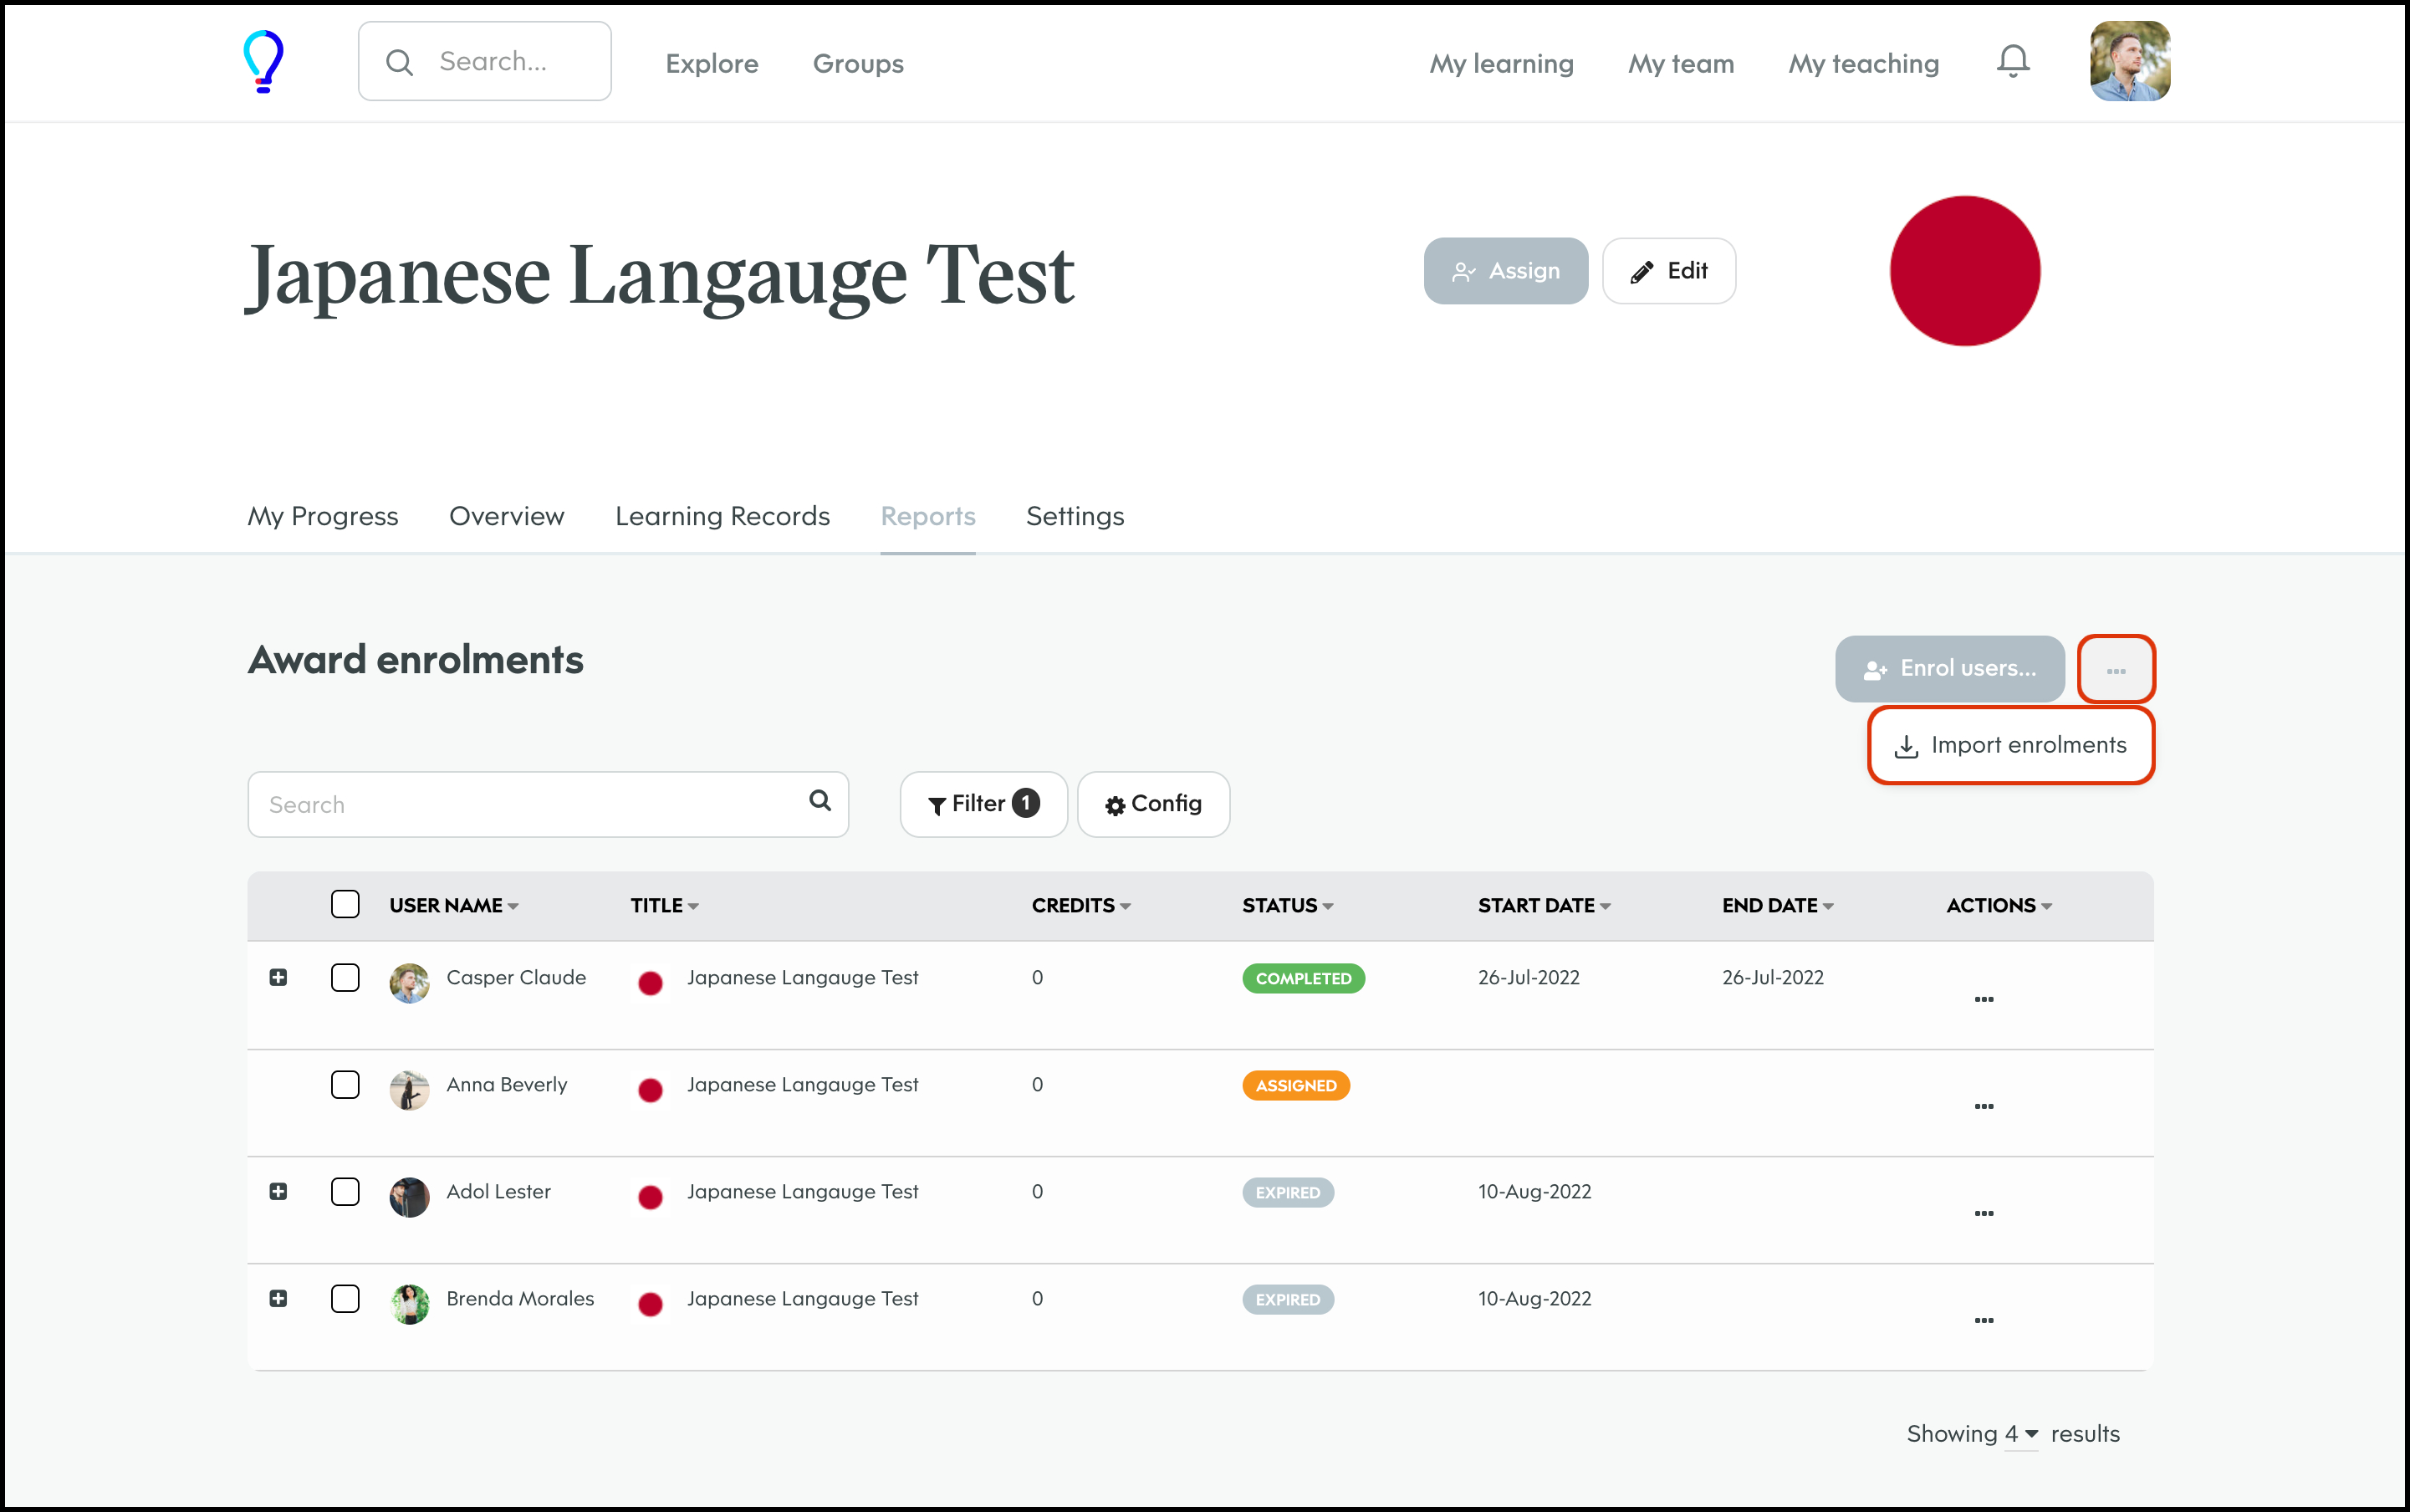Click the lightbulb logo home icon
The image size is (2410, 1512).
click(263, 62)
